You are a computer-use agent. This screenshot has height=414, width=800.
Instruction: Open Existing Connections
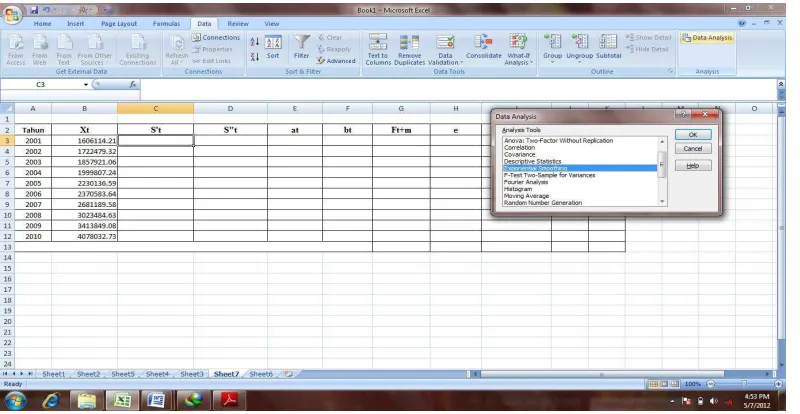[138, 50]
